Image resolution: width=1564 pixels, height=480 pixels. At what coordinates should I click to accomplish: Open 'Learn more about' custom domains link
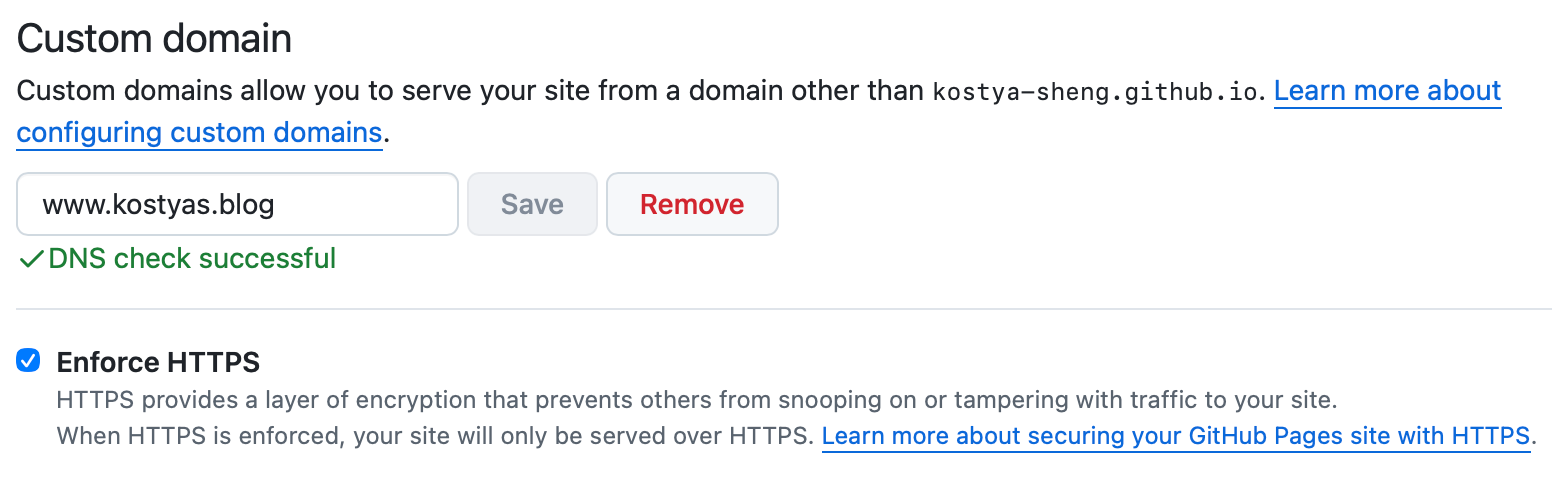[1387, 91]
